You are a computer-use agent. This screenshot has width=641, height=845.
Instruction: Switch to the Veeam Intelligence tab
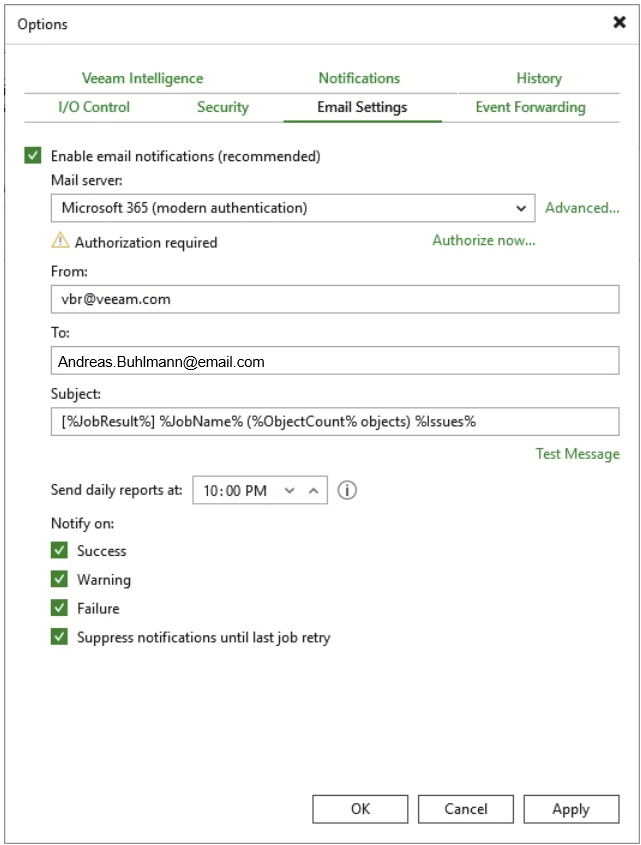click(142, 78)
